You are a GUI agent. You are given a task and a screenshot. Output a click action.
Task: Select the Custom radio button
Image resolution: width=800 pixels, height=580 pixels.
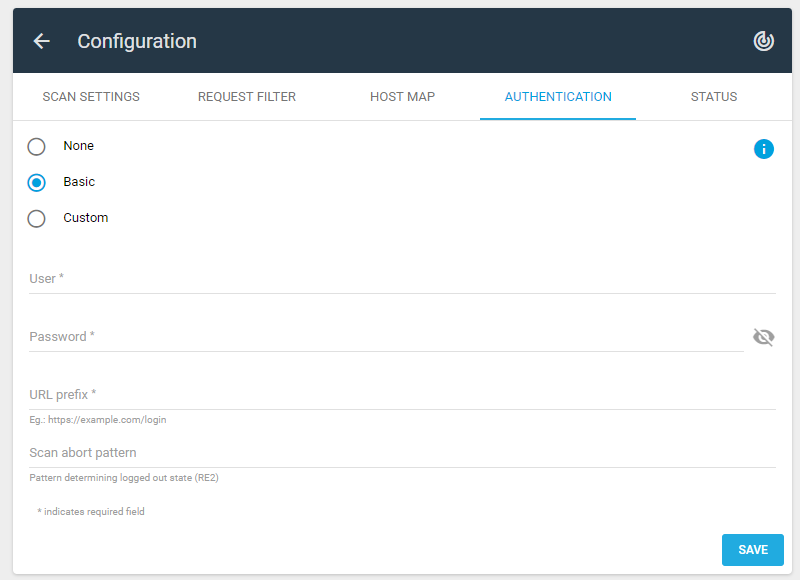(x=36, y=218)
